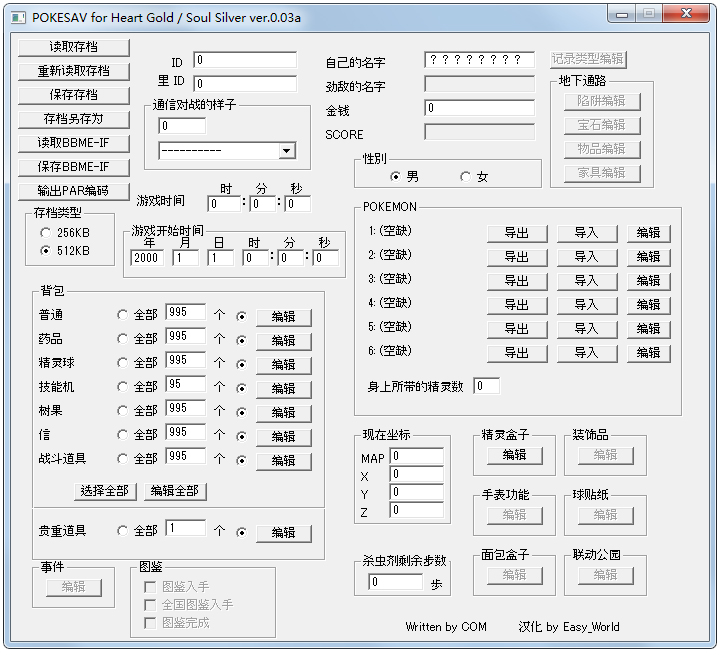Click 编辑 button for 技能机 row

click(283, 388)
